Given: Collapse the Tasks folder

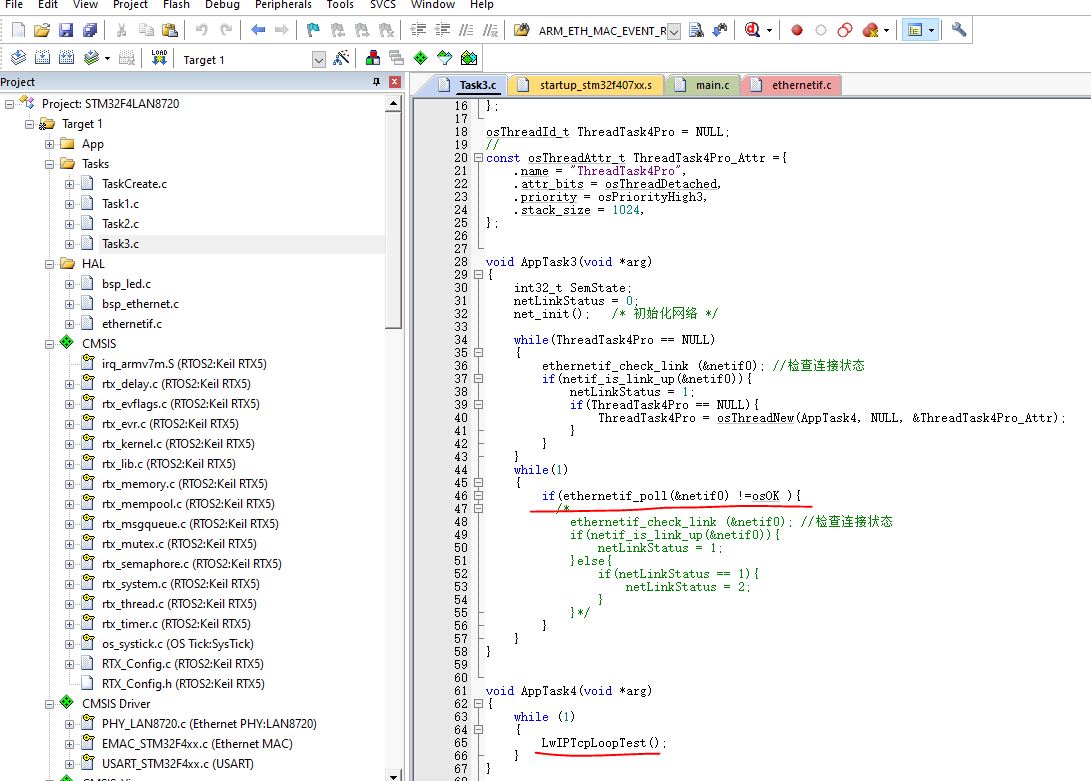Looking at the screenshot, I should pyautogui.click(x=49, y=164).
